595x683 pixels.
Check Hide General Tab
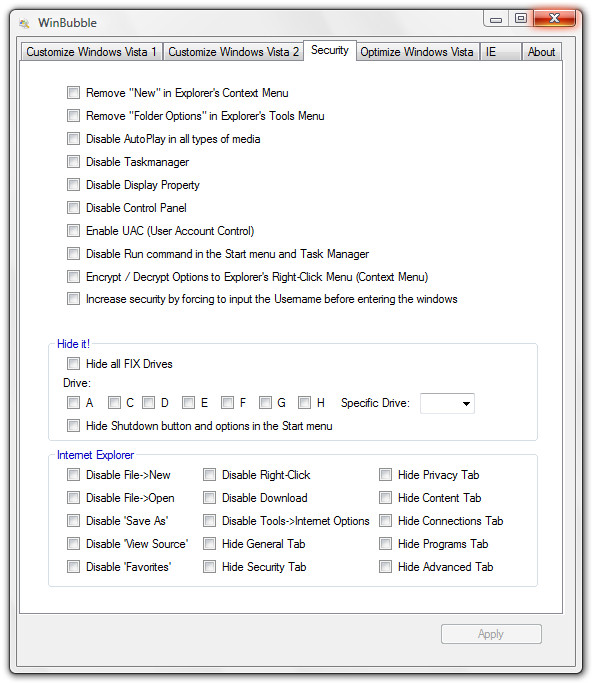tap(210, 544)
